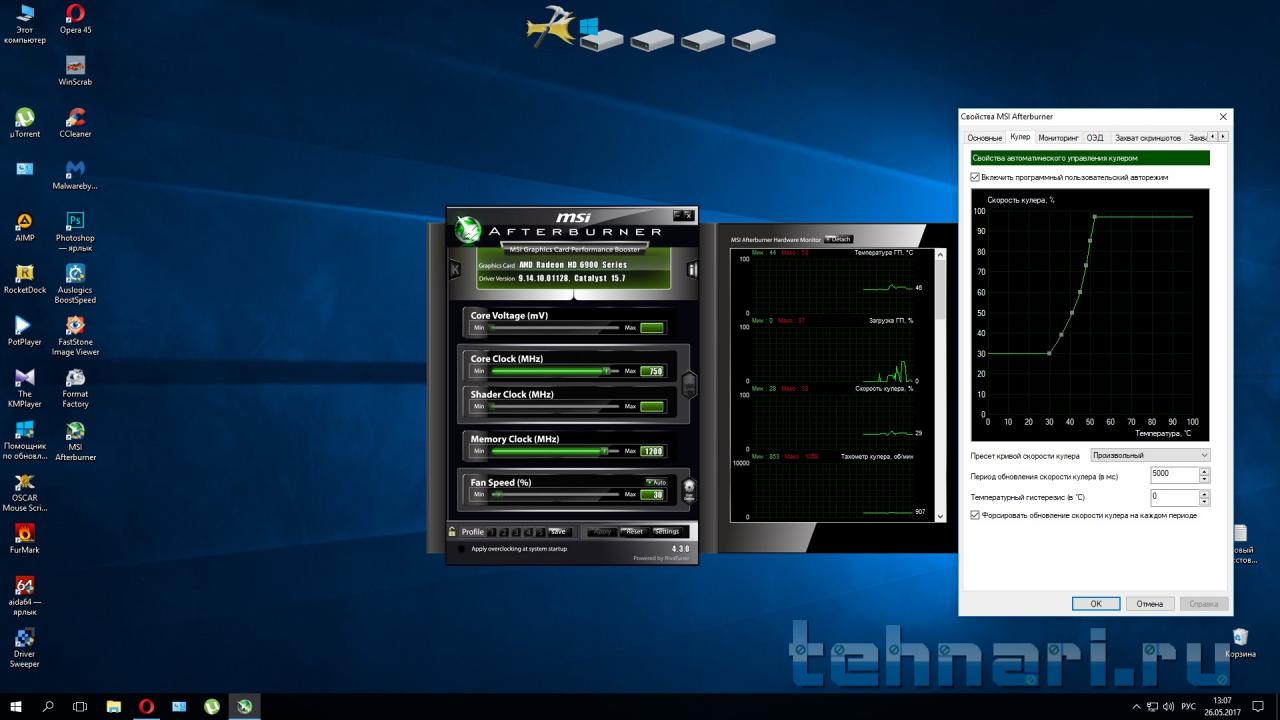Toggle the clock link button between Core and Shader
The image size is (1280, 720).
[688, 384]
